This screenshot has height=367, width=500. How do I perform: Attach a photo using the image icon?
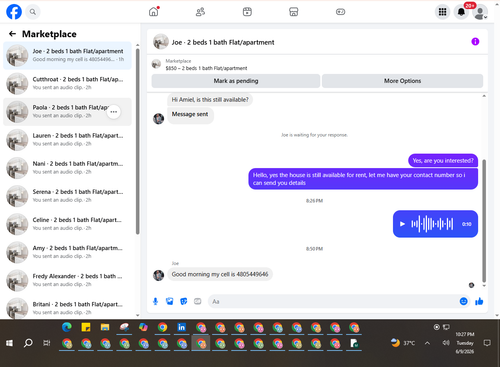coord(170,301)
